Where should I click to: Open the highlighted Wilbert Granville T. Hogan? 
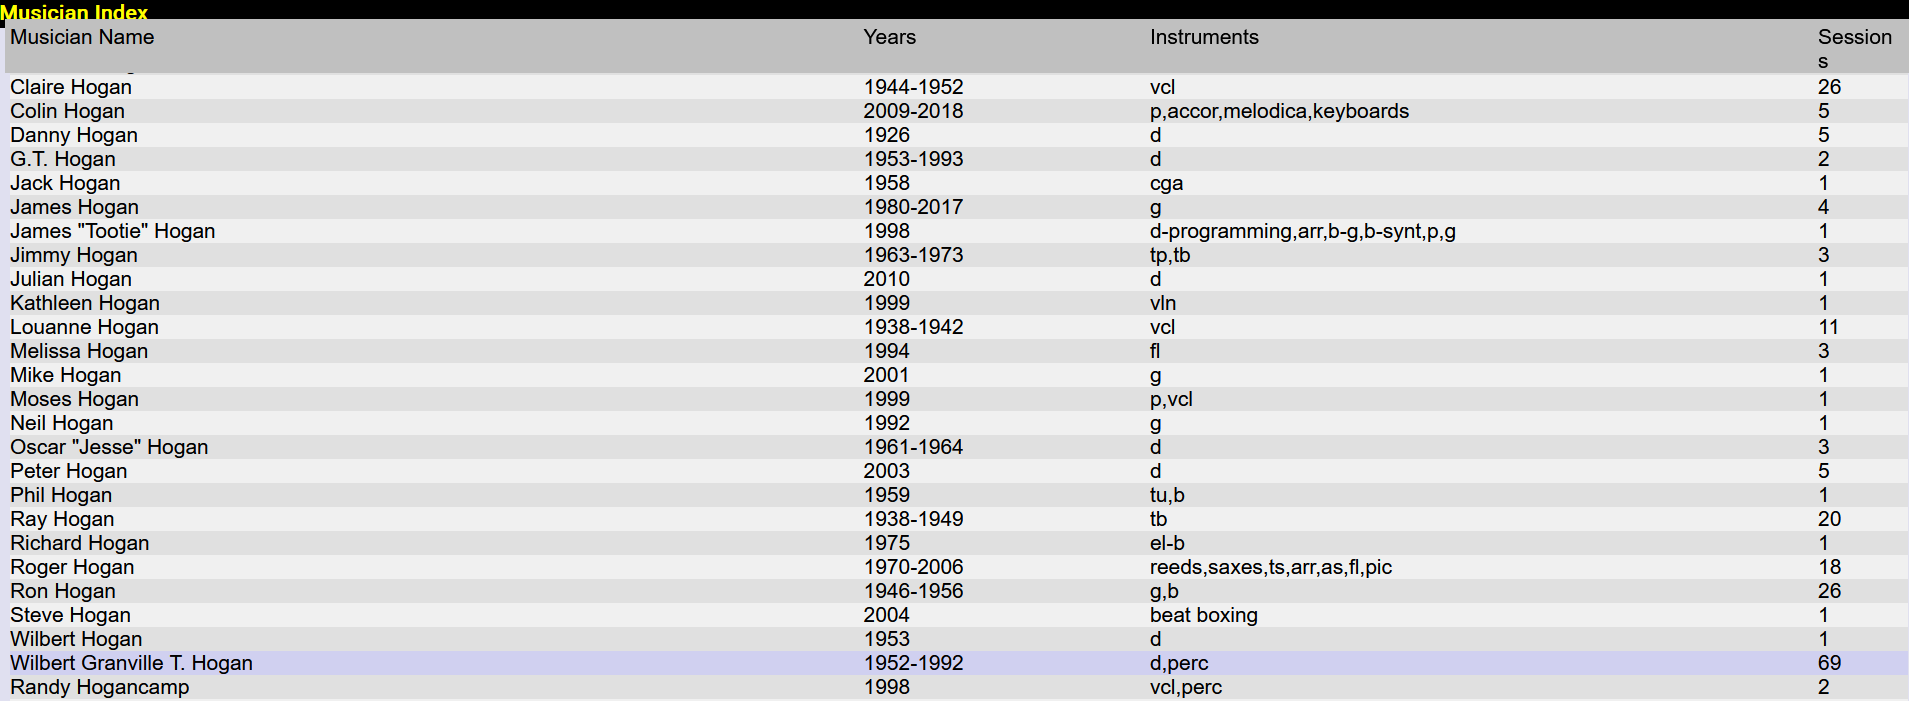131,663
